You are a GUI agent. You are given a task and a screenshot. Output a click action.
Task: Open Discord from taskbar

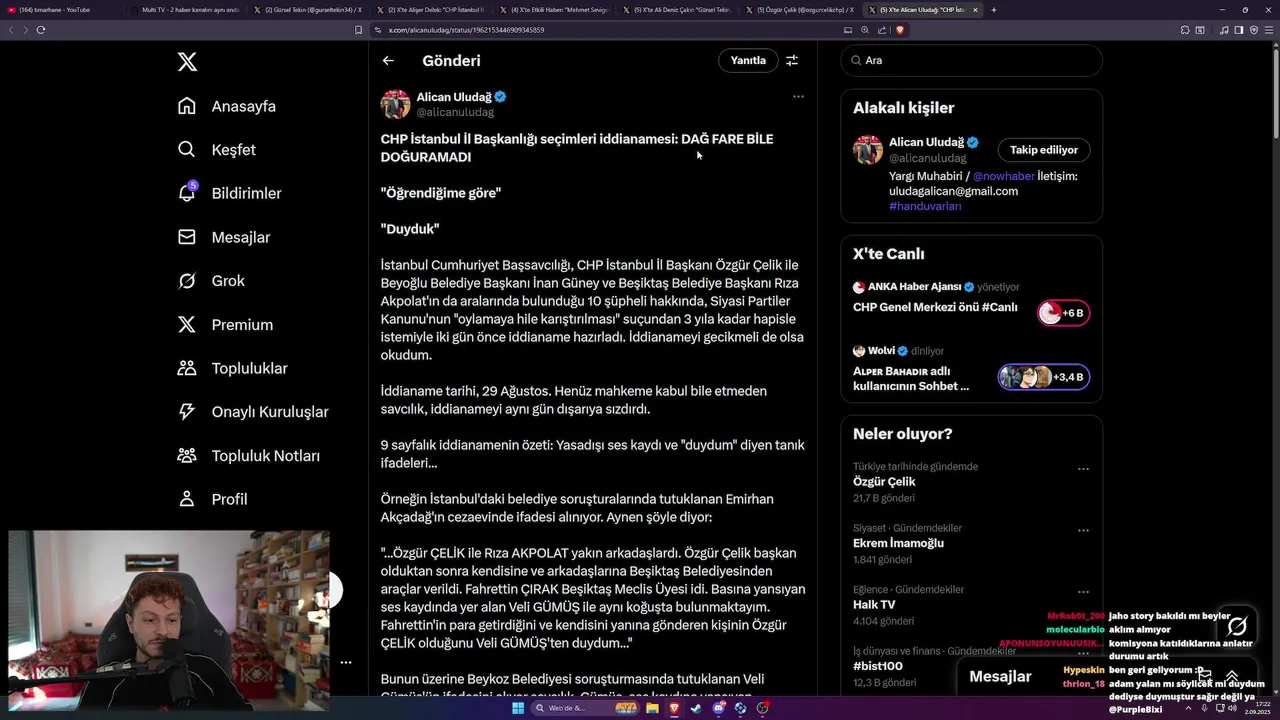[719, 708]
